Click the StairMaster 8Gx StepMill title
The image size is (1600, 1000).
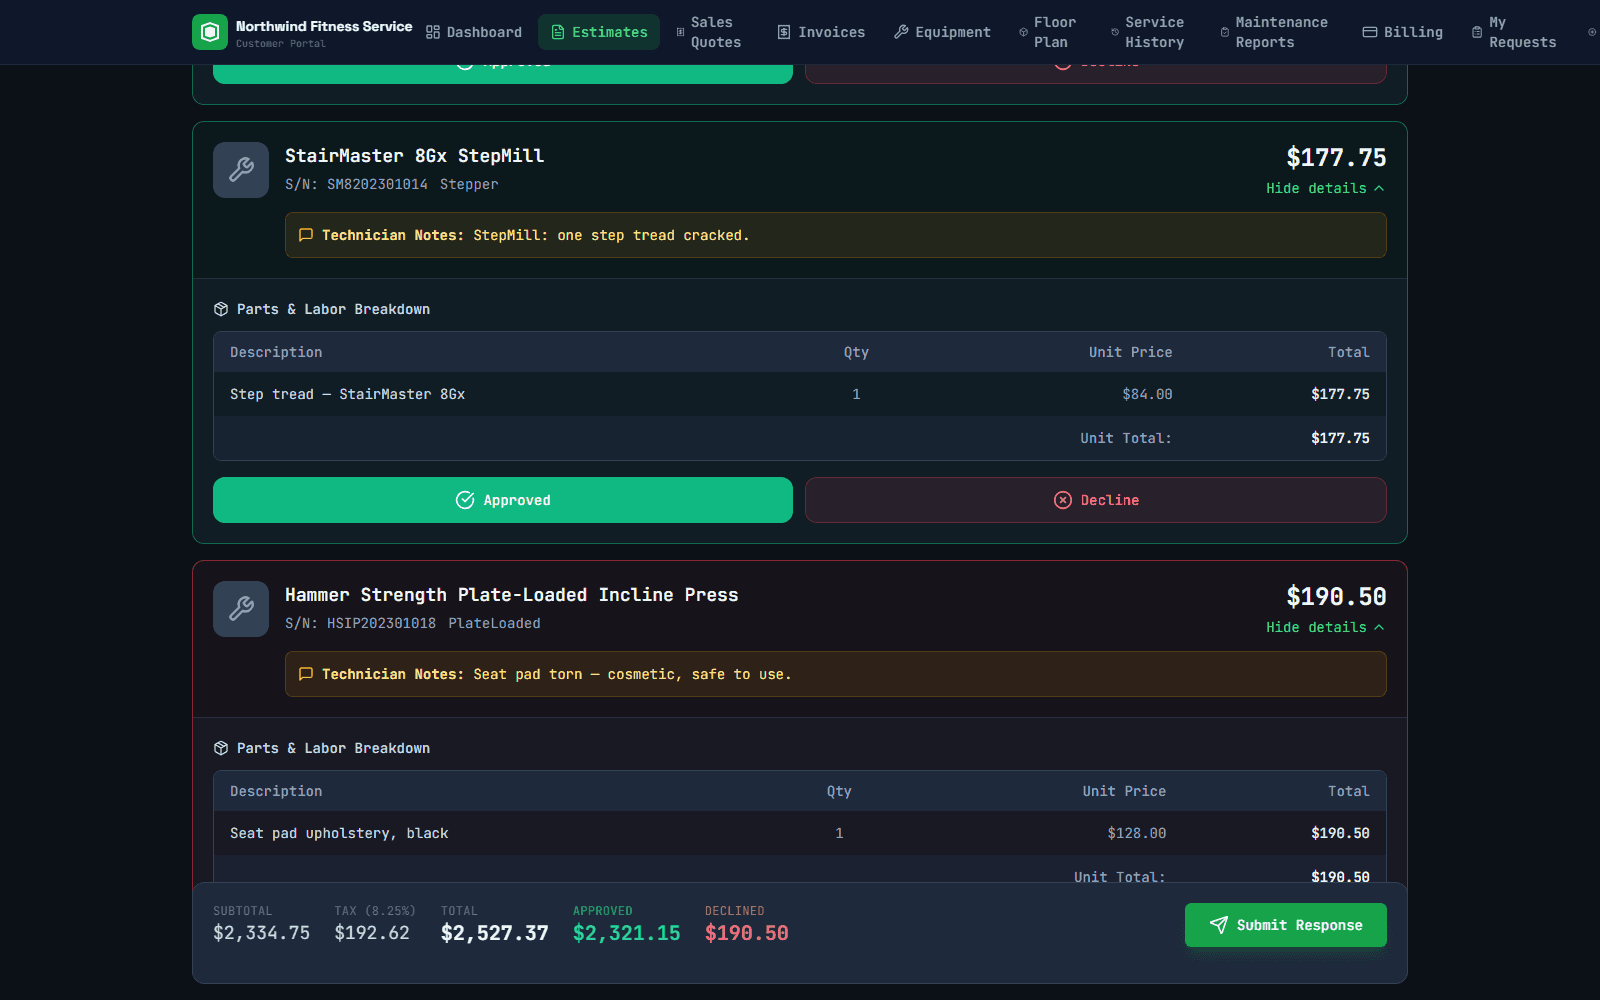(x=415, y=156)
